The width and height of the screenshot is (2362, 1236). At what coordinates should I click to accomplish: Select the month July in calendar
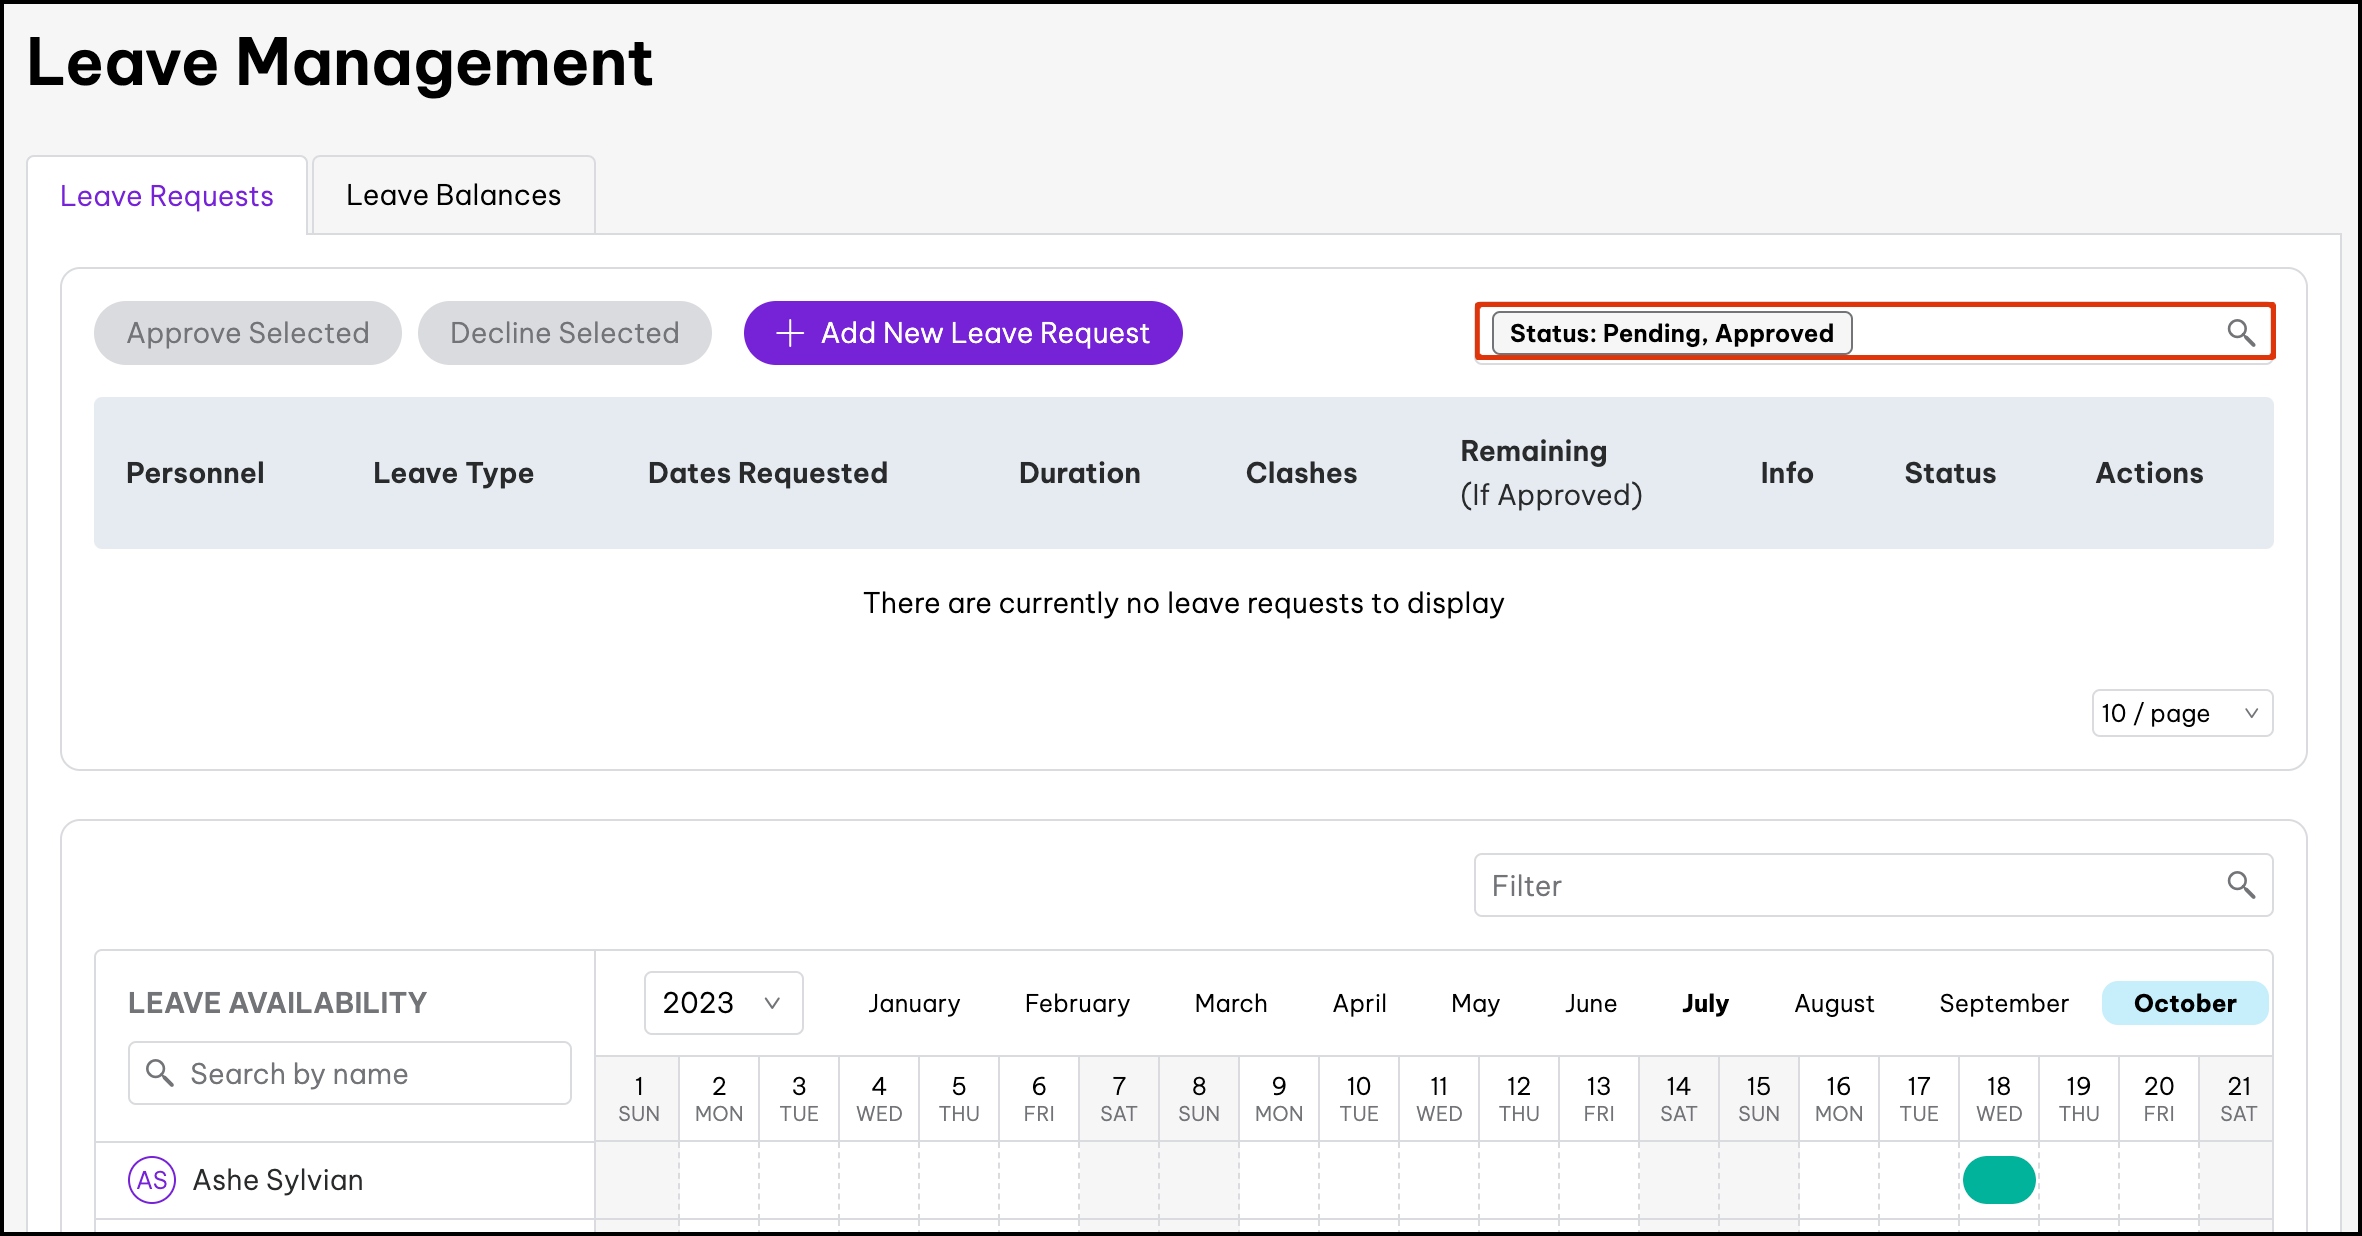(1705, 1003)
